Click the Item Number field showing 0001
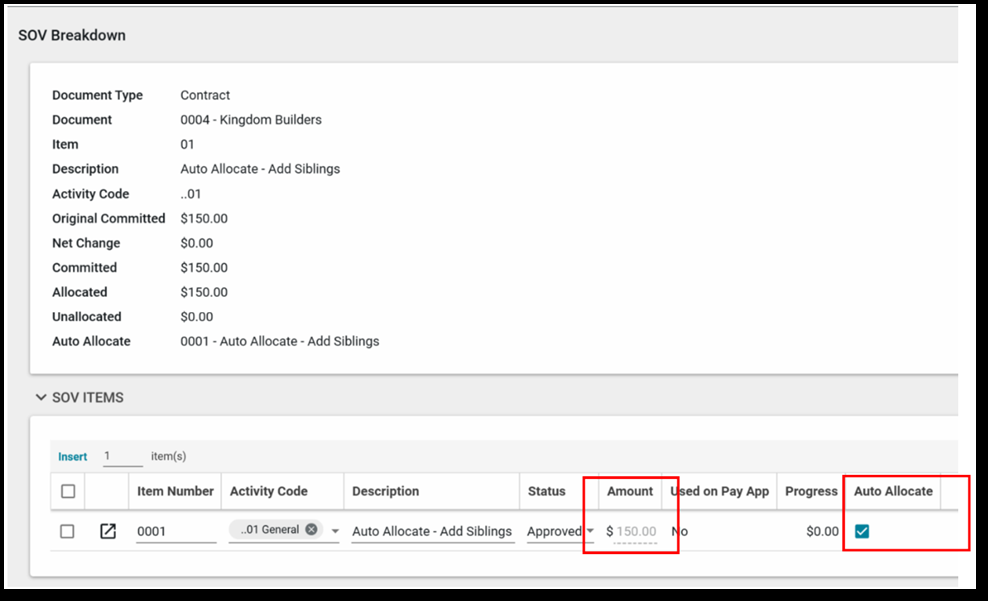This screenshot has width=988, height=601. [x=175, y=531]
